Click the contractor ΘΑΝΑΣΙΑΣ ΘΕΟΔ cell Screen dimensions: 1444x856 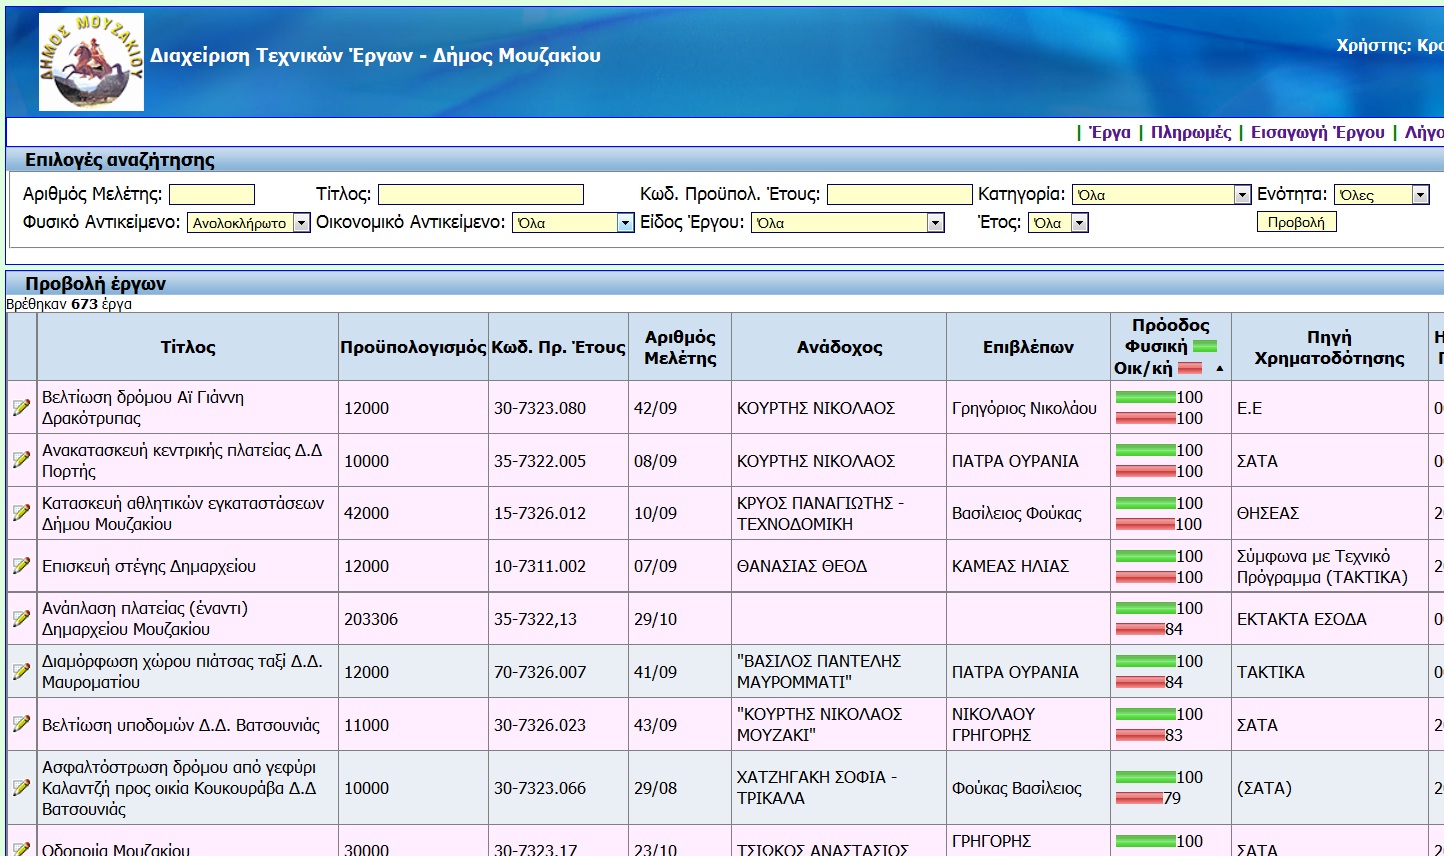click(x=839, y=566)
